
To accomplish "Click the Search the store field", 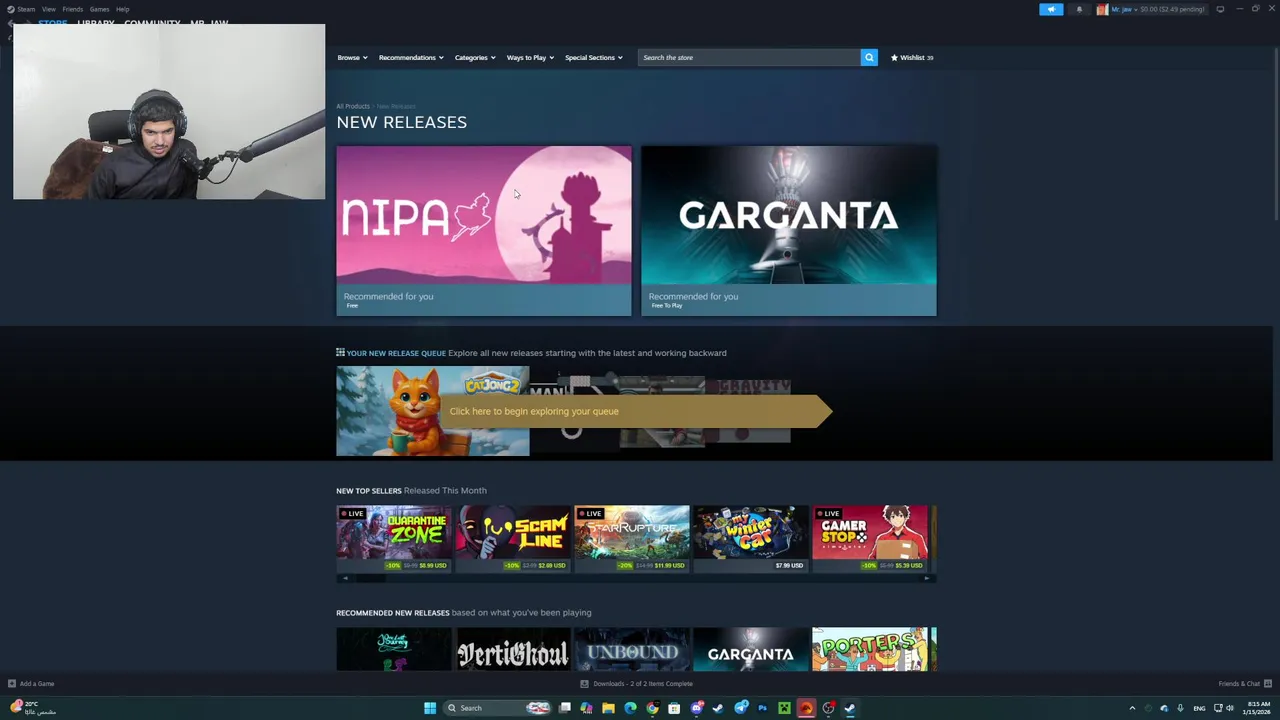I will [x=749, y=57].
